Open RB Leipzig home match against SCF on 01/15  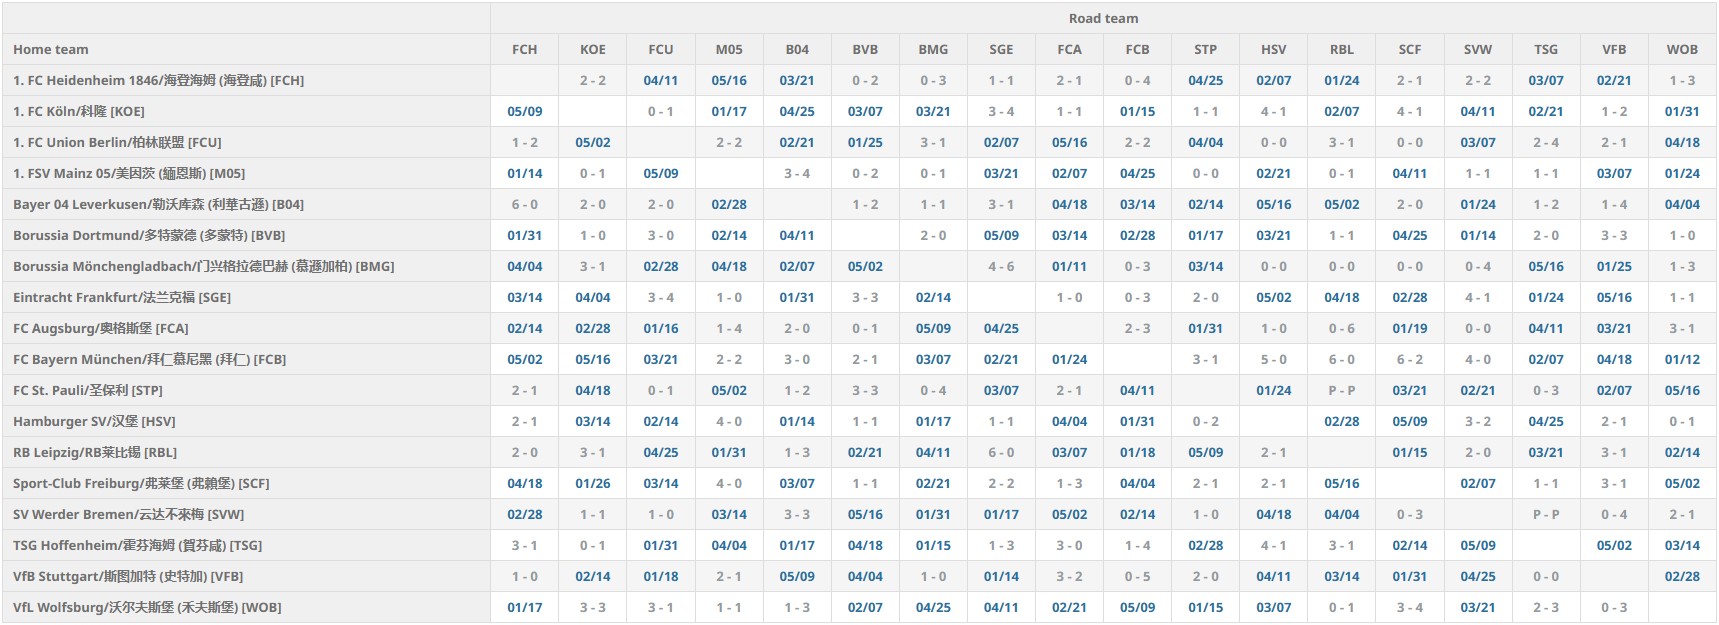click(x=1409, y=452)
